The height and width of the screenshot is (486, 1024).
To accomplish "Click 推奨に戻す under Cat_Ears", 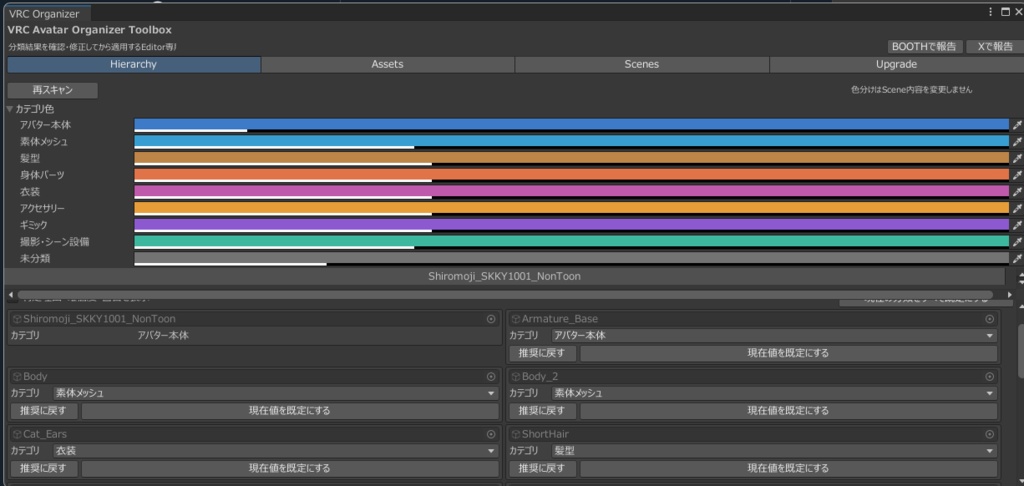I will [44, 468].
